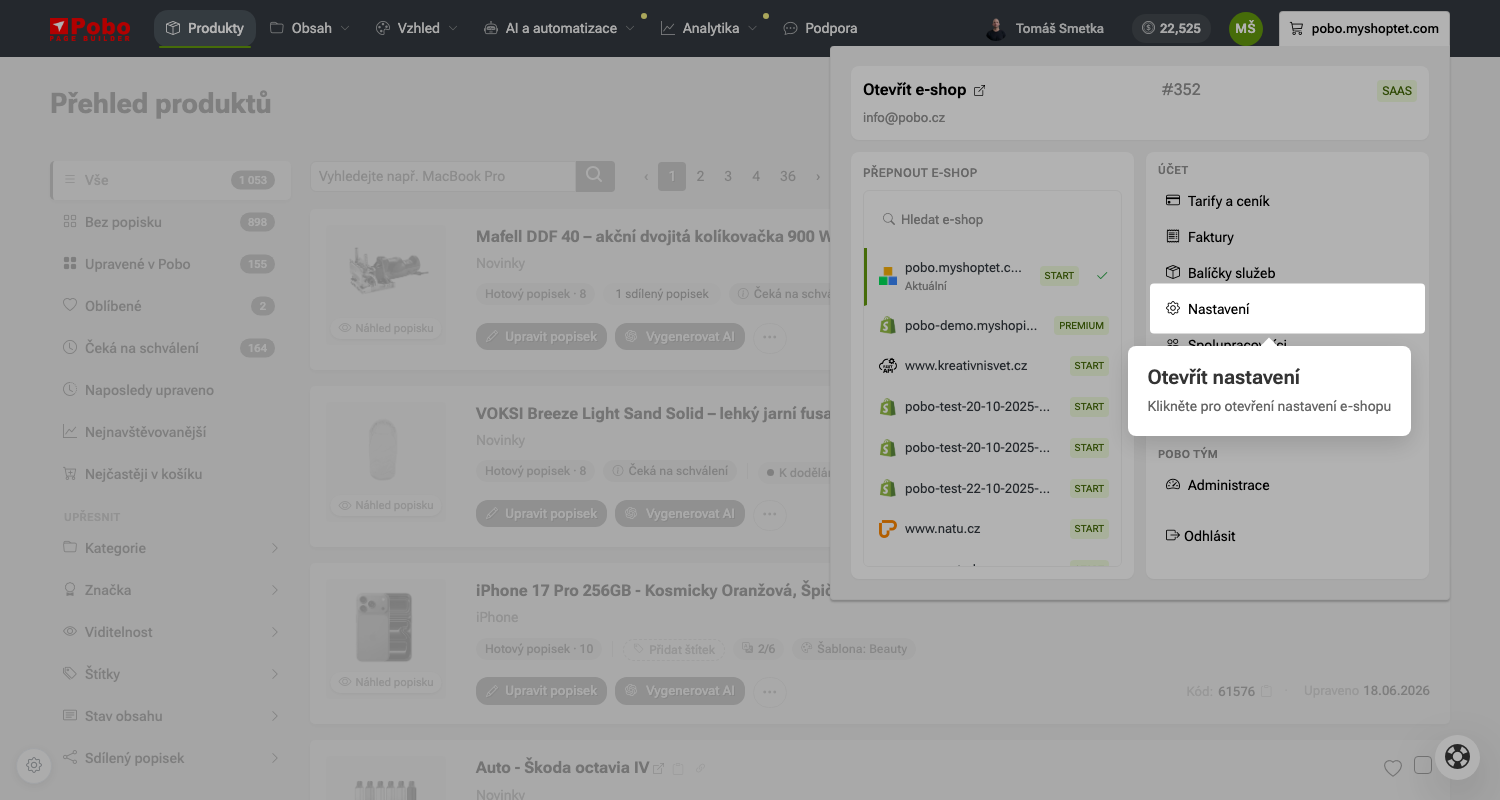This screenshot has width=1500, height=800.
Task: Click the 22,525 credits badge
Action: point(1171,28)
